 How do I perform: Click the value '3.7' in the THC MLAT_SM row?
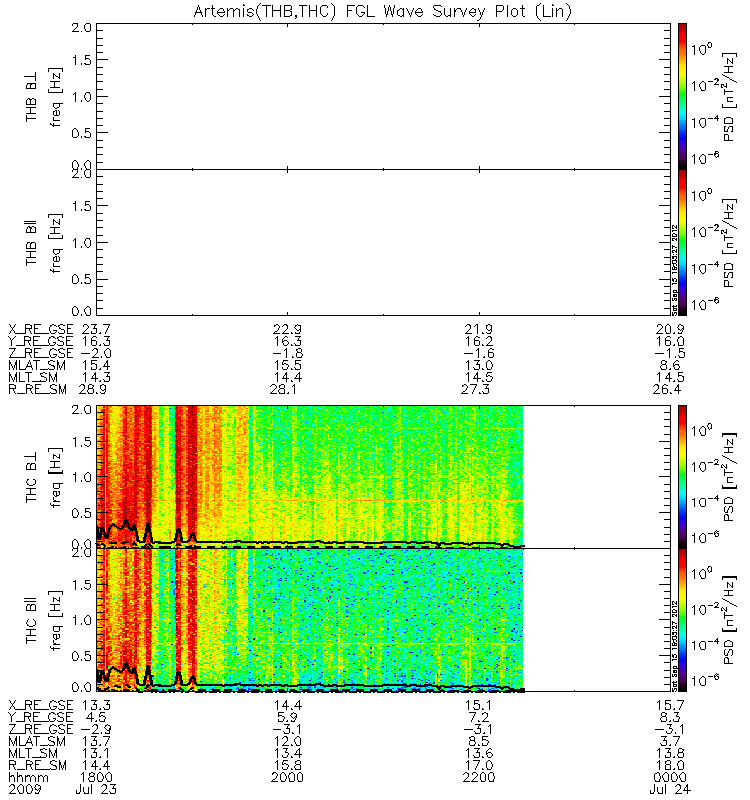tap(670, 741)
